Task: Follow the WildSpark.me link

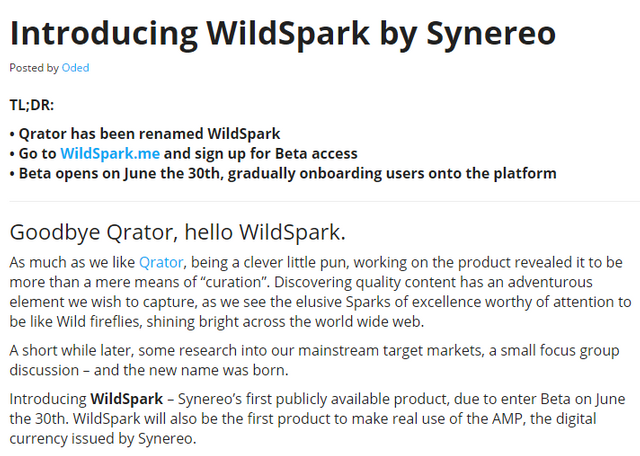Action: click(110, 153)
